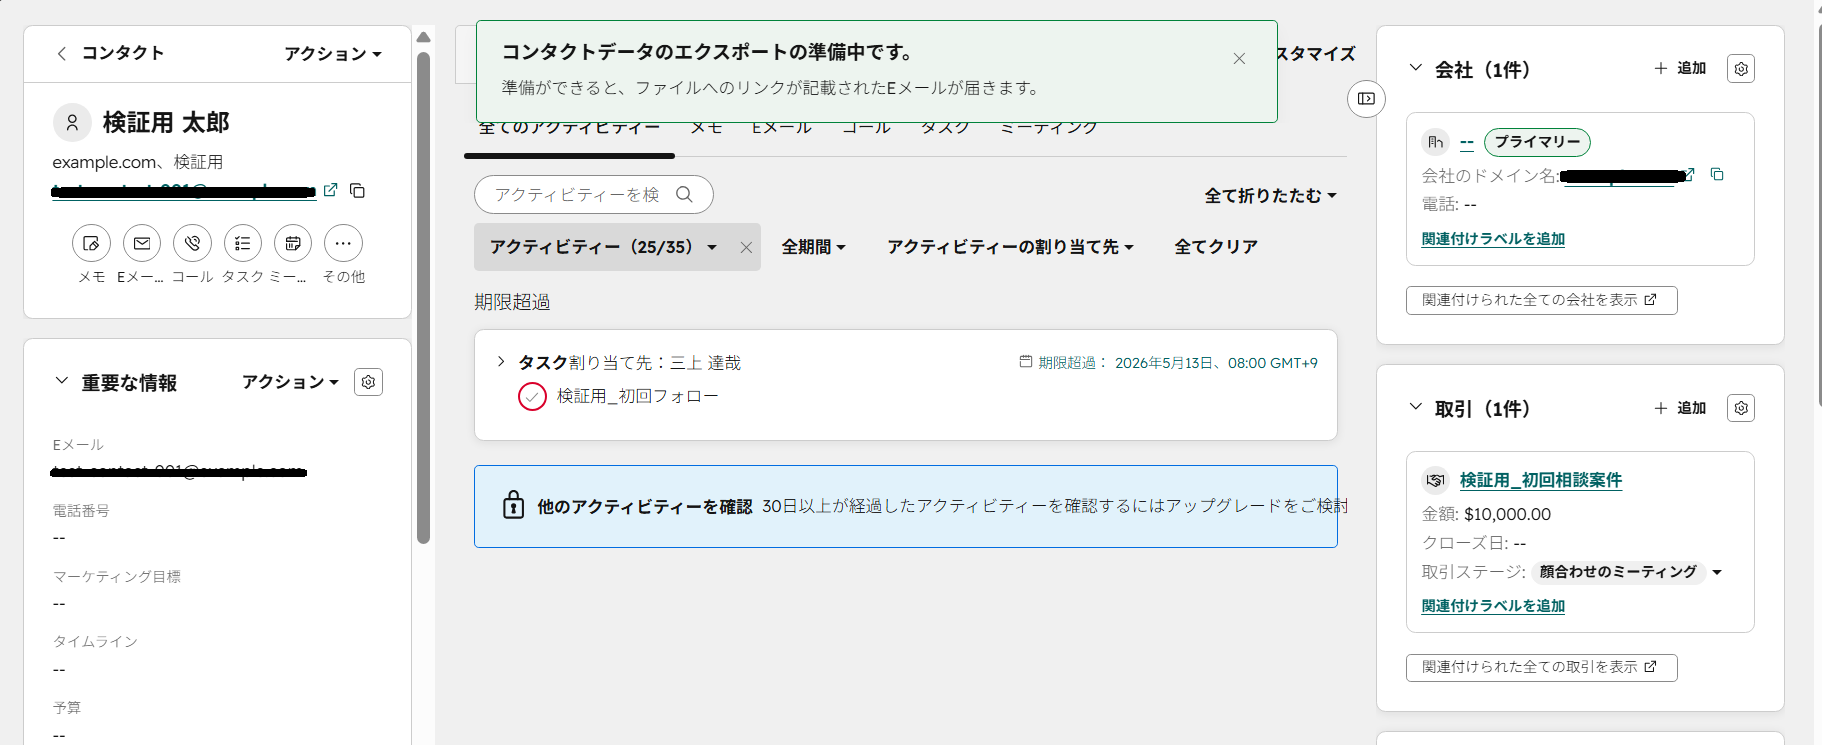Go back to the コンタクト list using the arrow
Viewport: 1822px width, 745px height.
[62, 53]
